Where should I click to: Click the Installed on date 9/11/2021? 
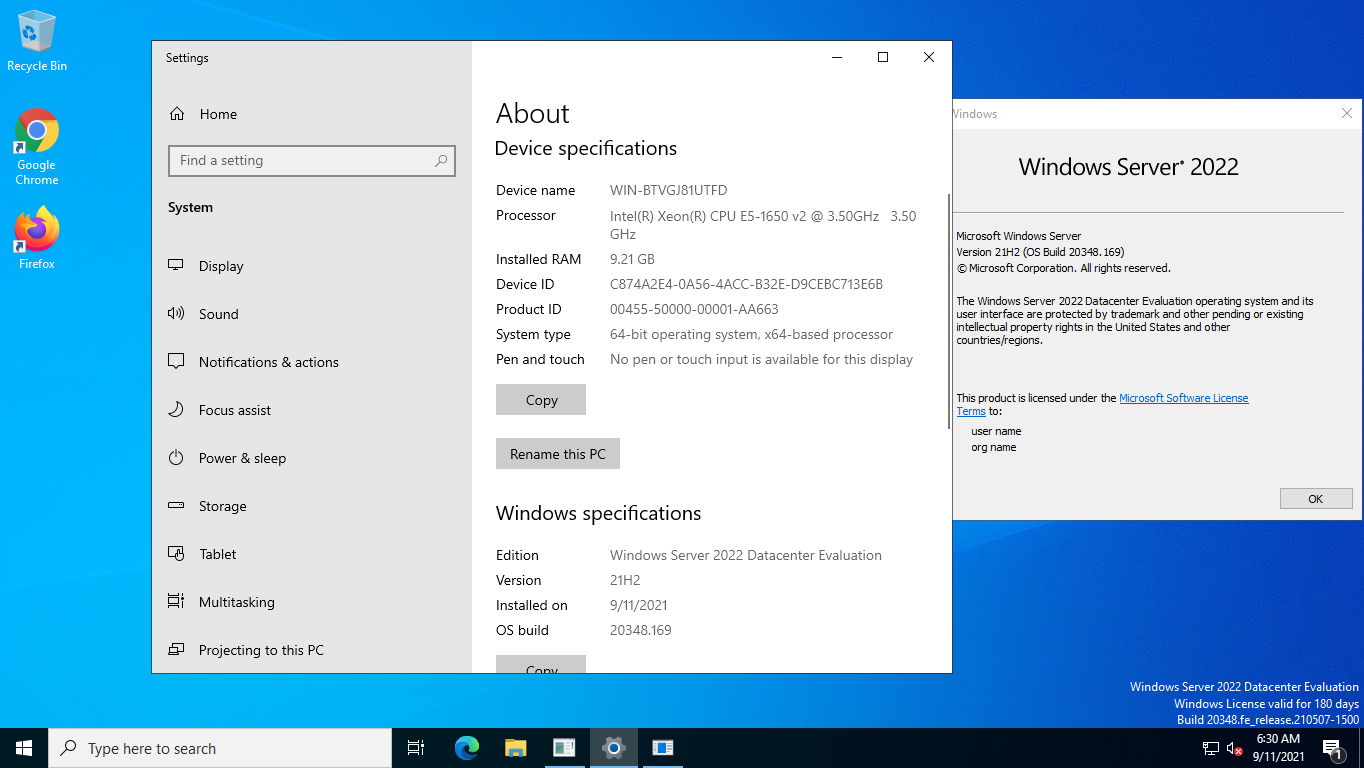(x=639, y=605)
